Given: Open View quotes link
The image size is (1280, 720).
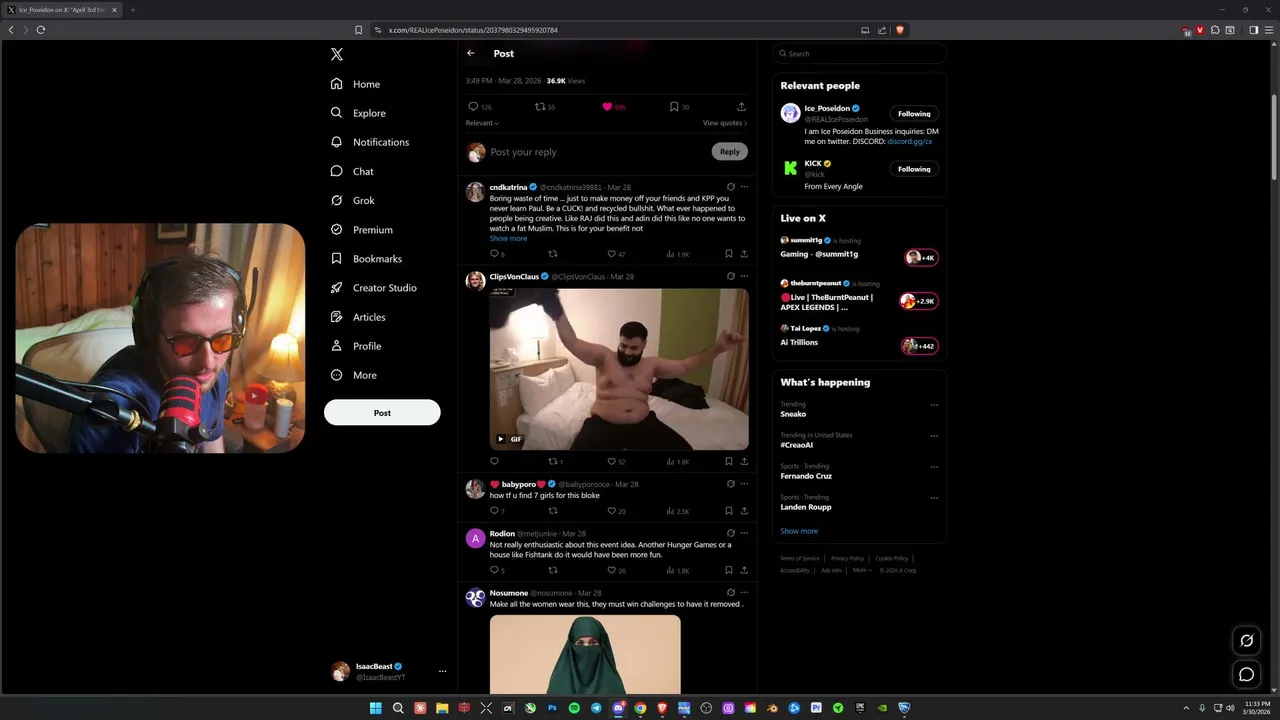Looking at the screenshot, I should 725,123.
